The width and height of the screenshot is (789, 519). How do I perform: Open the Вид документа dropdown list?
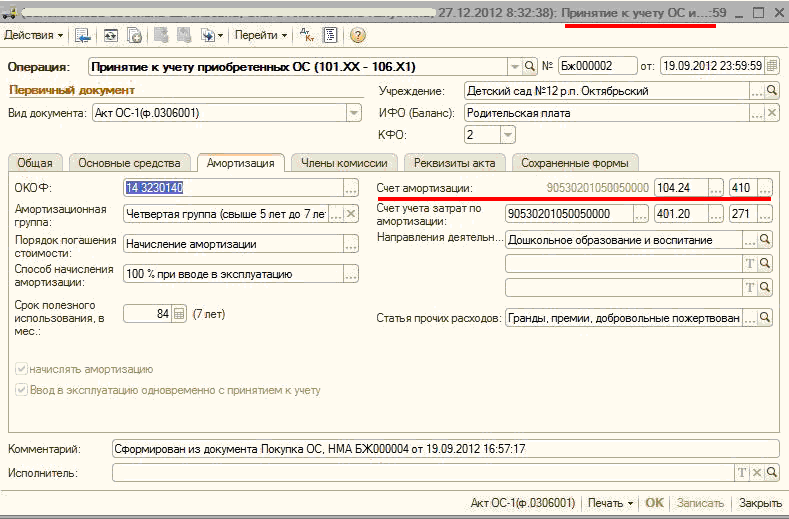click(x=353, y=113)
